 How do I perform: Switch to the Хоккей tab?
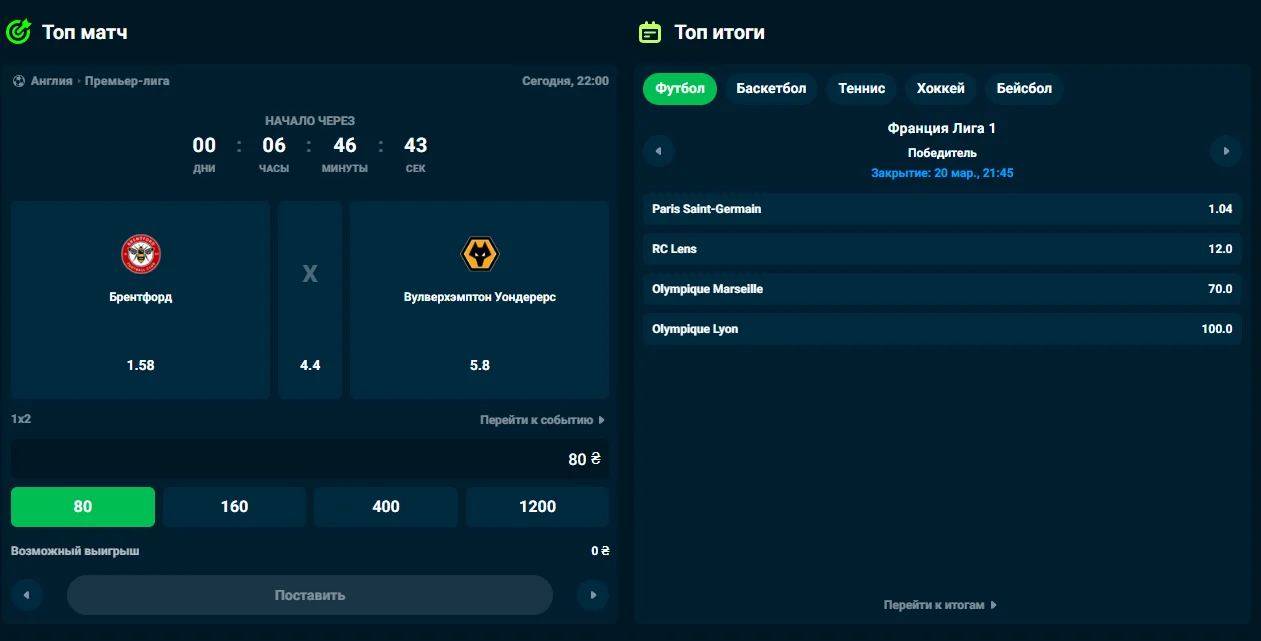[x=941, y=88]
